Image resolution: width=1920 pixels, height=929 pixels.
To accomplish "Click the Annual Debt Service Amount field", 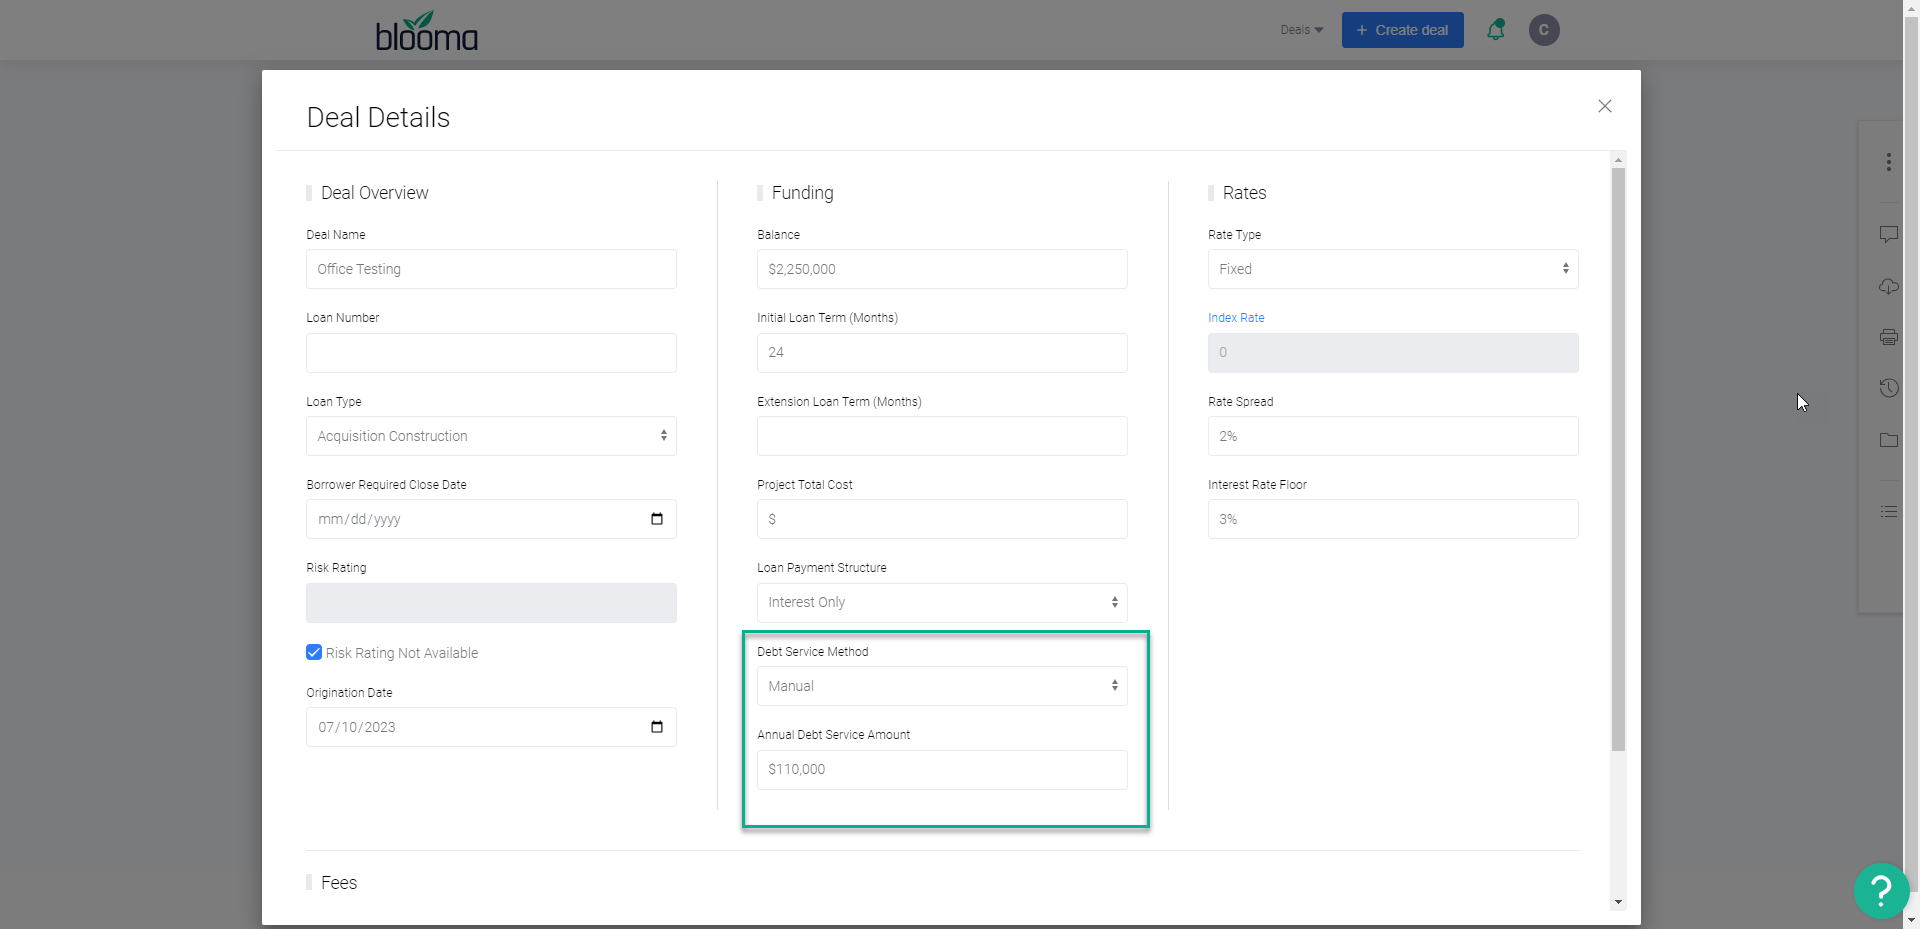I will point(942,770).
